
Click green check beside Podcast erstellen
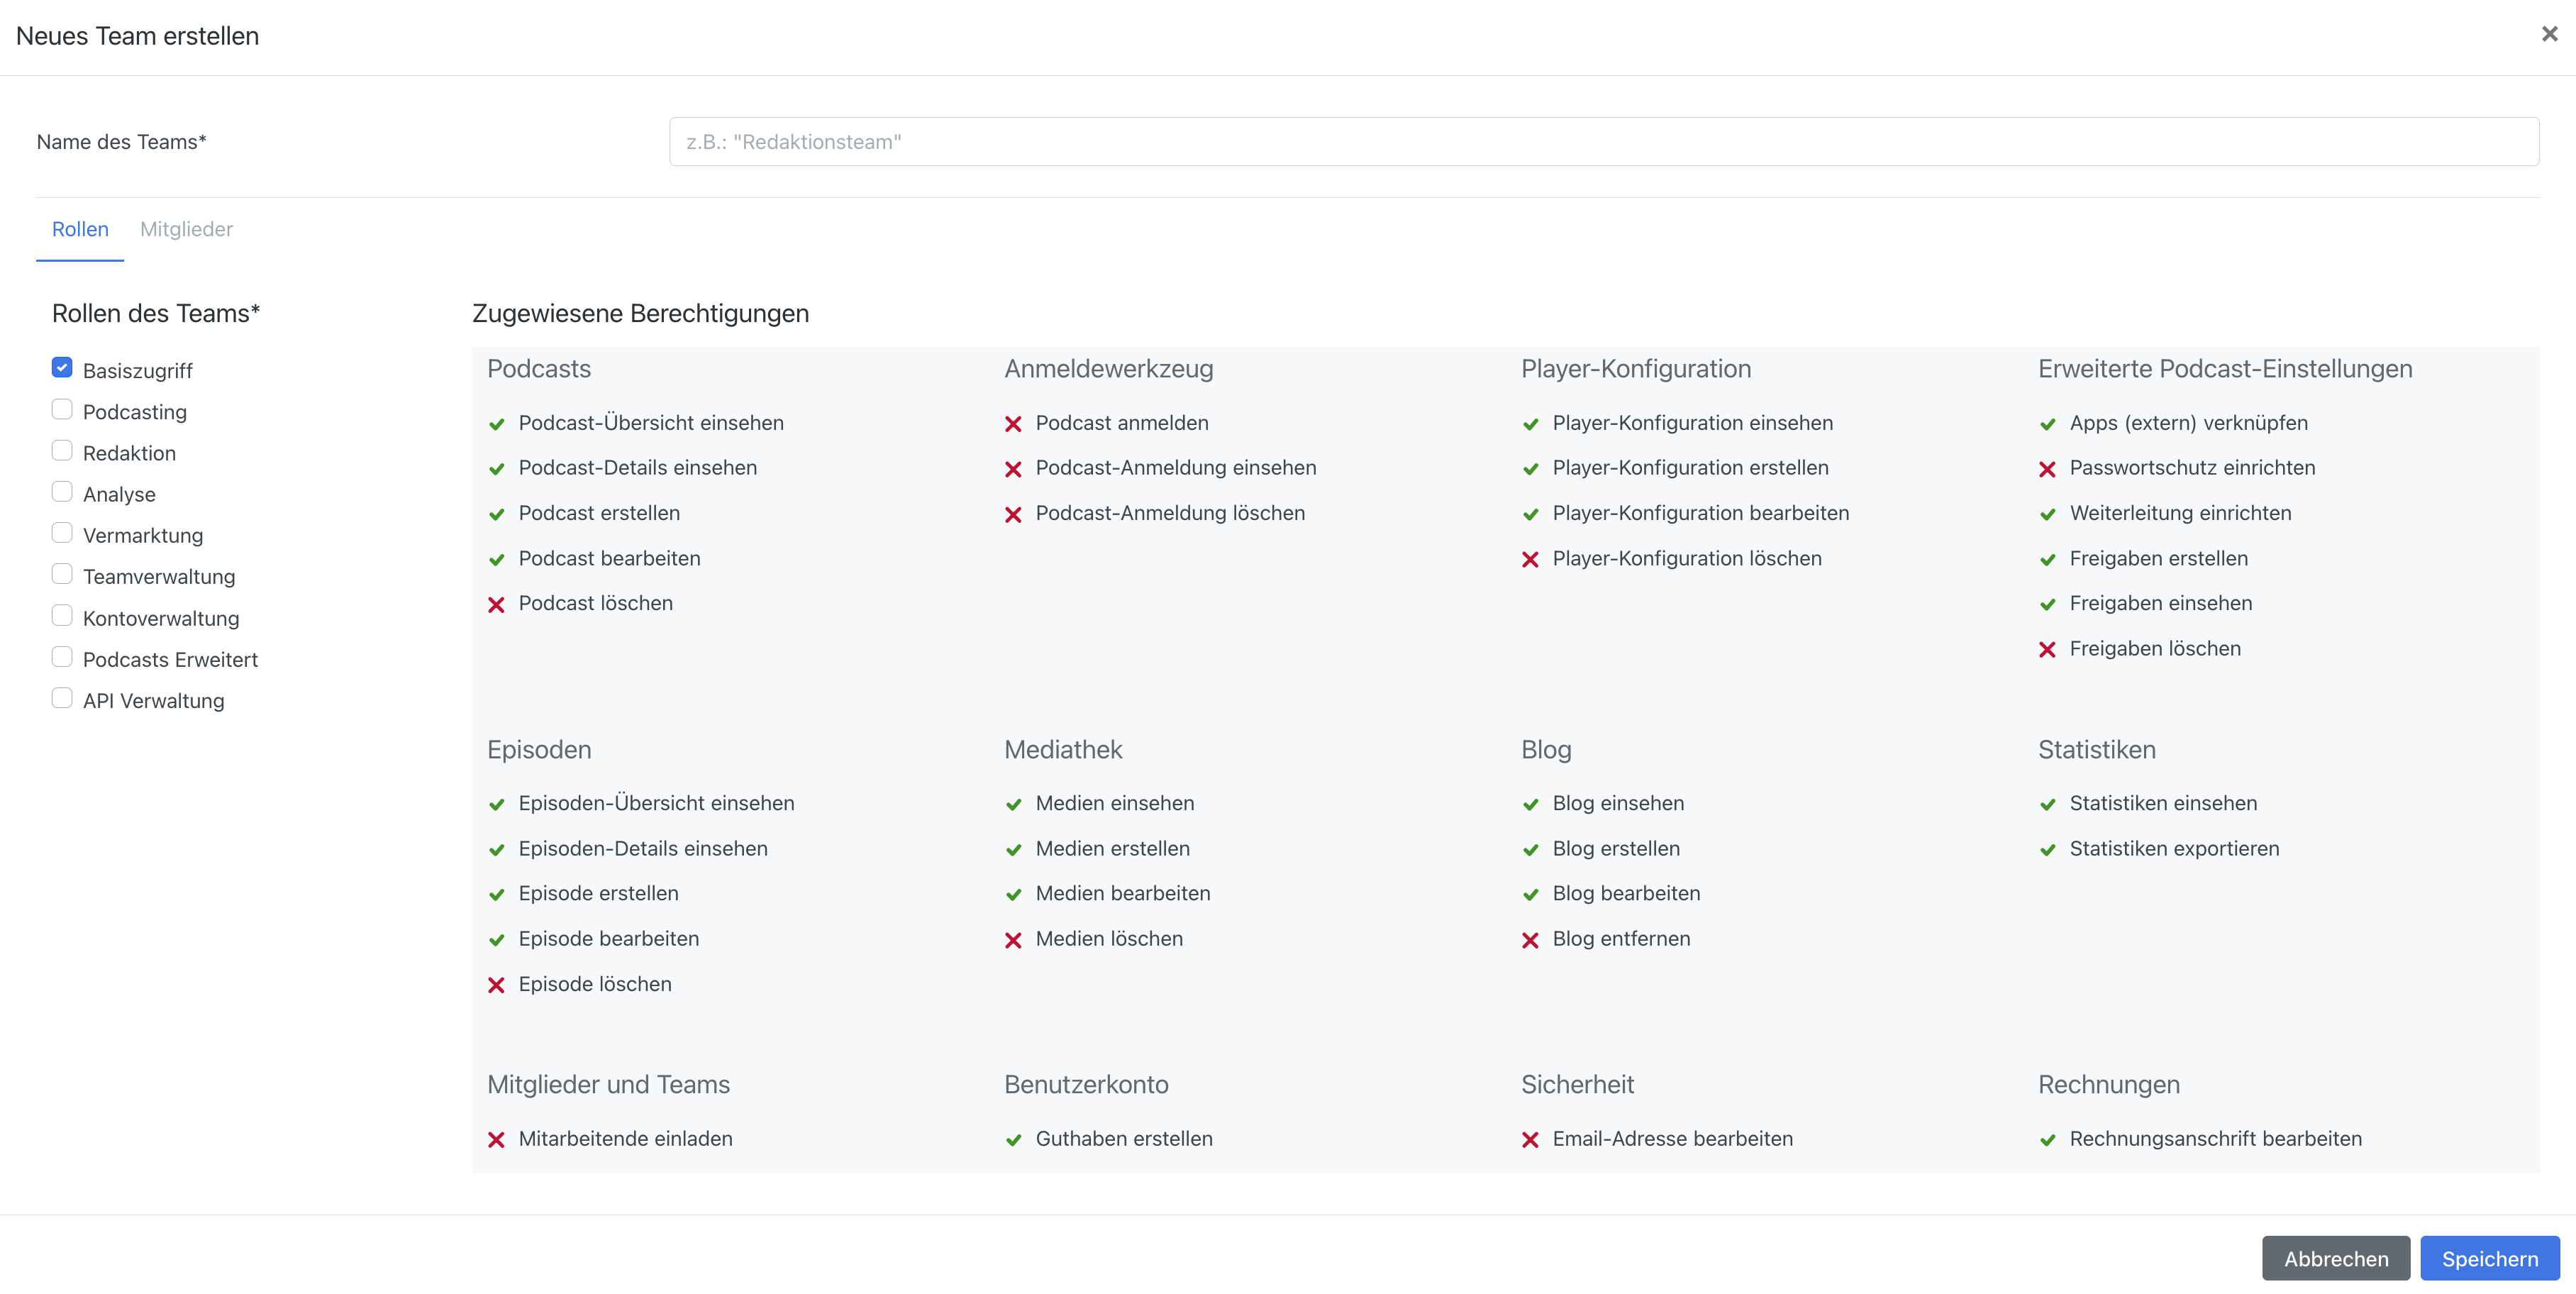pos(496,514)
